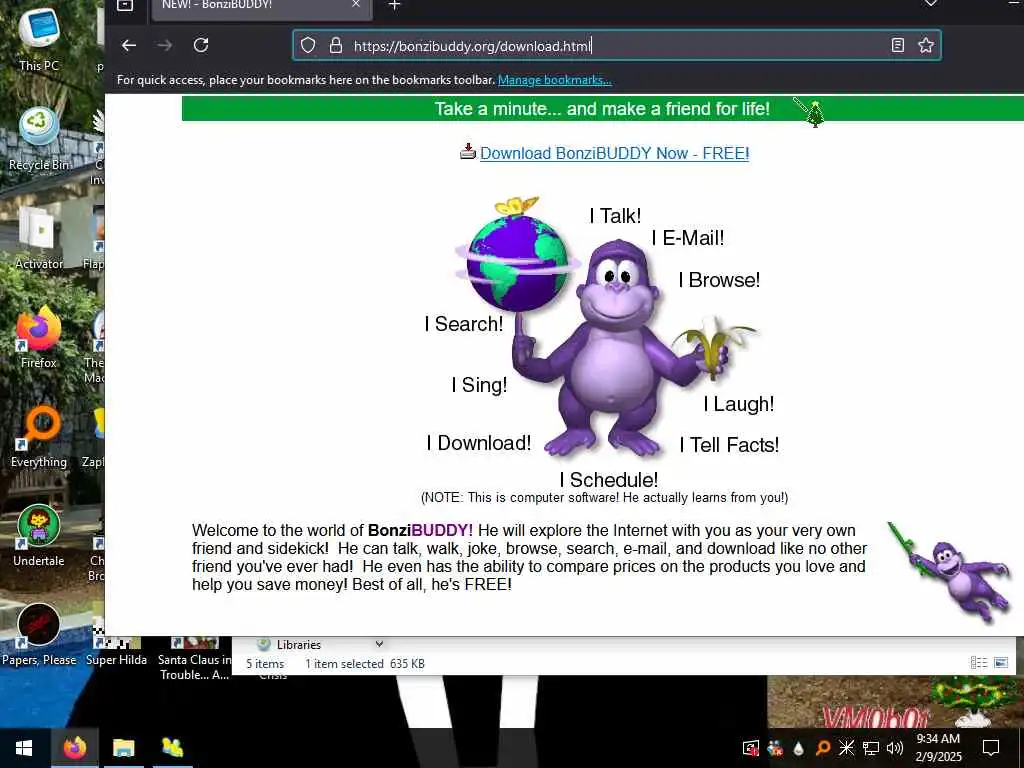Switch Explorer to details view icon
The height and width of the screenshot is (768, 1024).
click(x=979, y=663)
